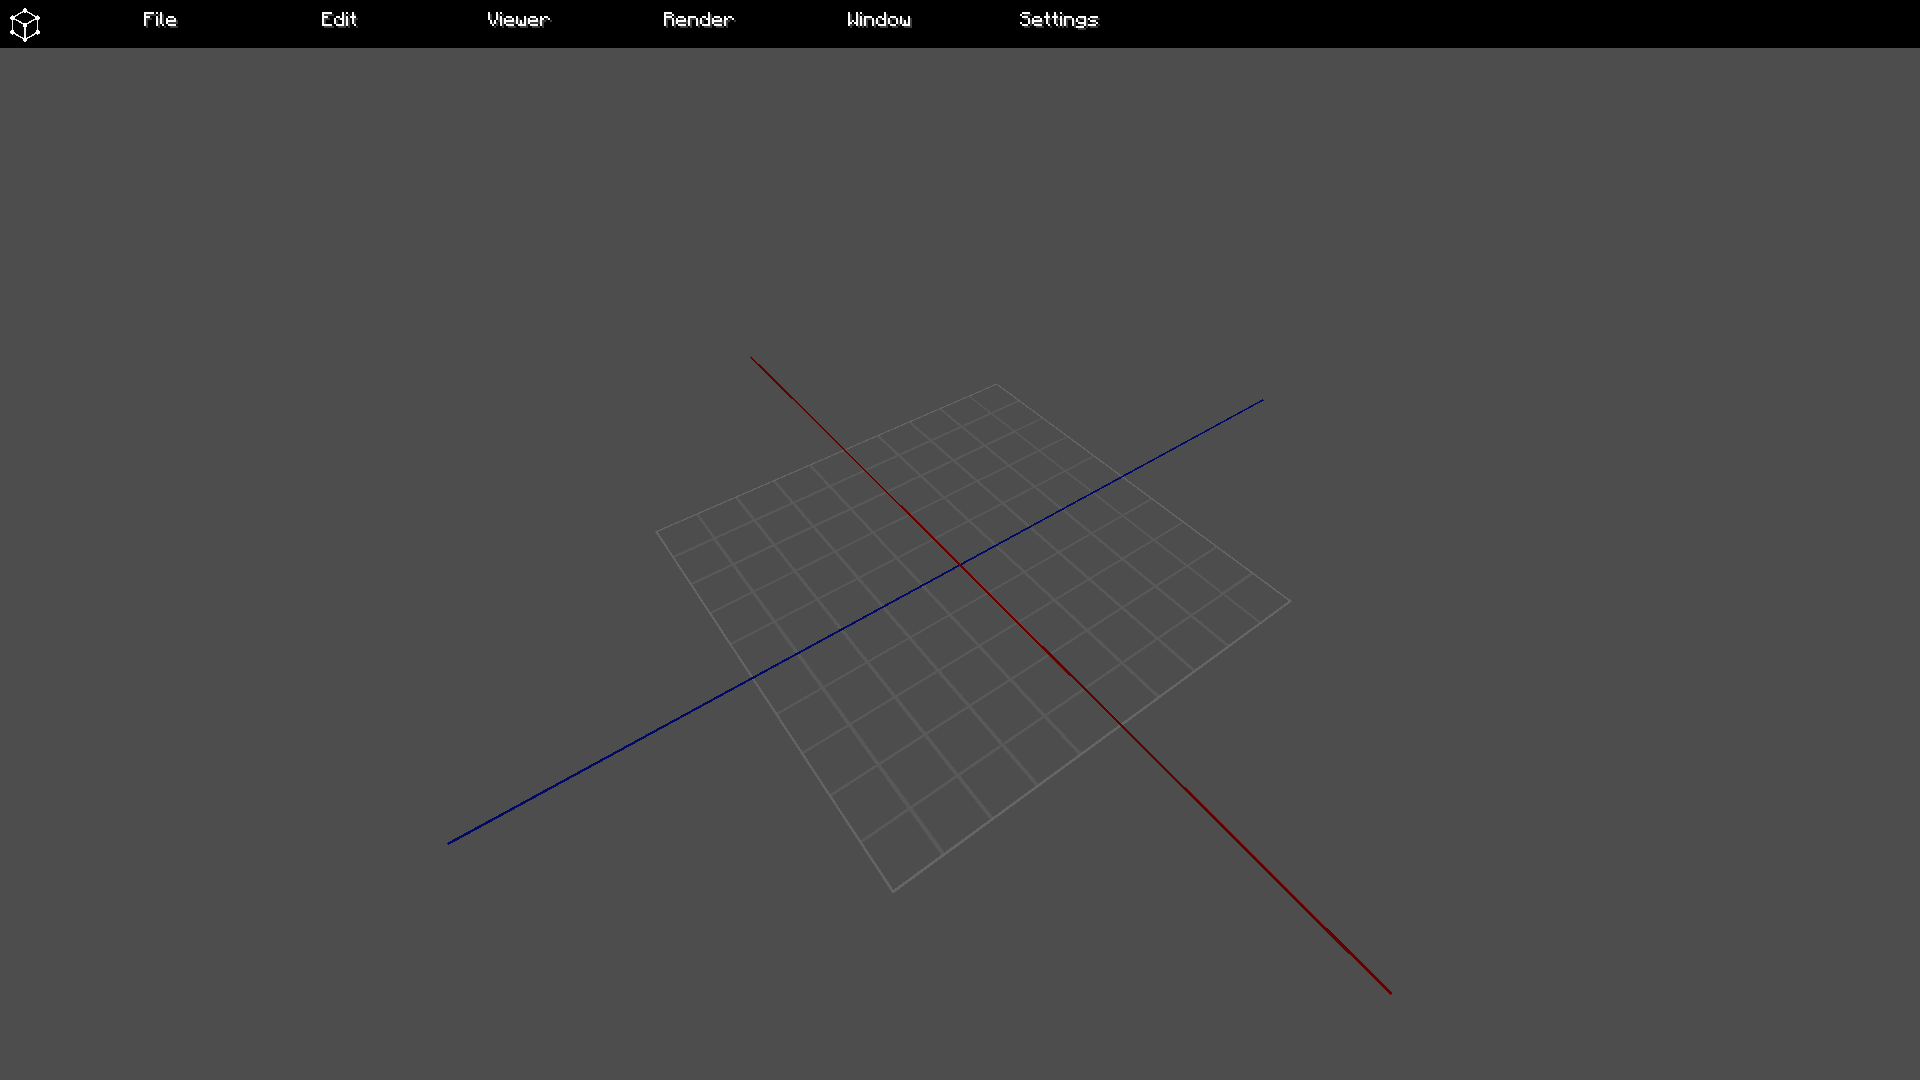The width and height of the screenshot is (1920, 1080).
Task: Click the topmost corner of the grid
Action: 996,384
